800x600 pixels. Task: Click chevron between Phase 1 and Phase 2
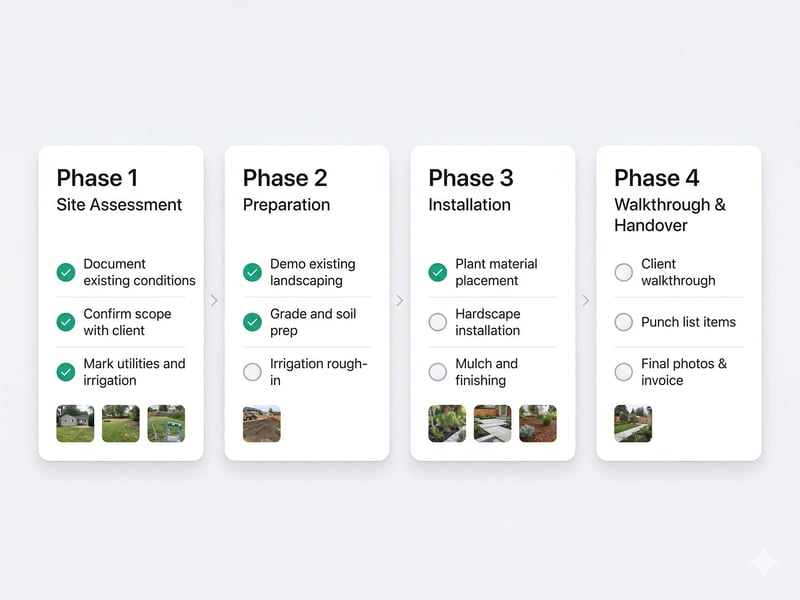click(x=214, y=300)
